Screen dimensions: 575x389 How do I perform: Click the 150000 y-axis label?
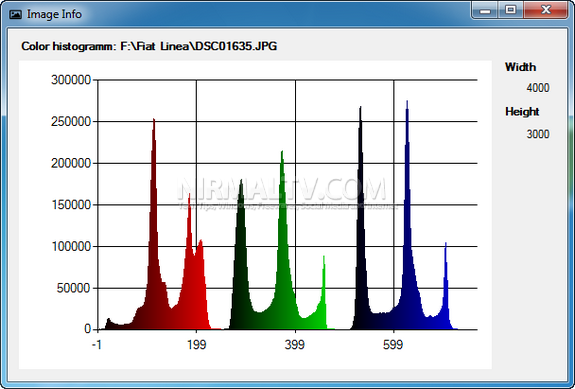pyautogui.click(x=71, y=205)
